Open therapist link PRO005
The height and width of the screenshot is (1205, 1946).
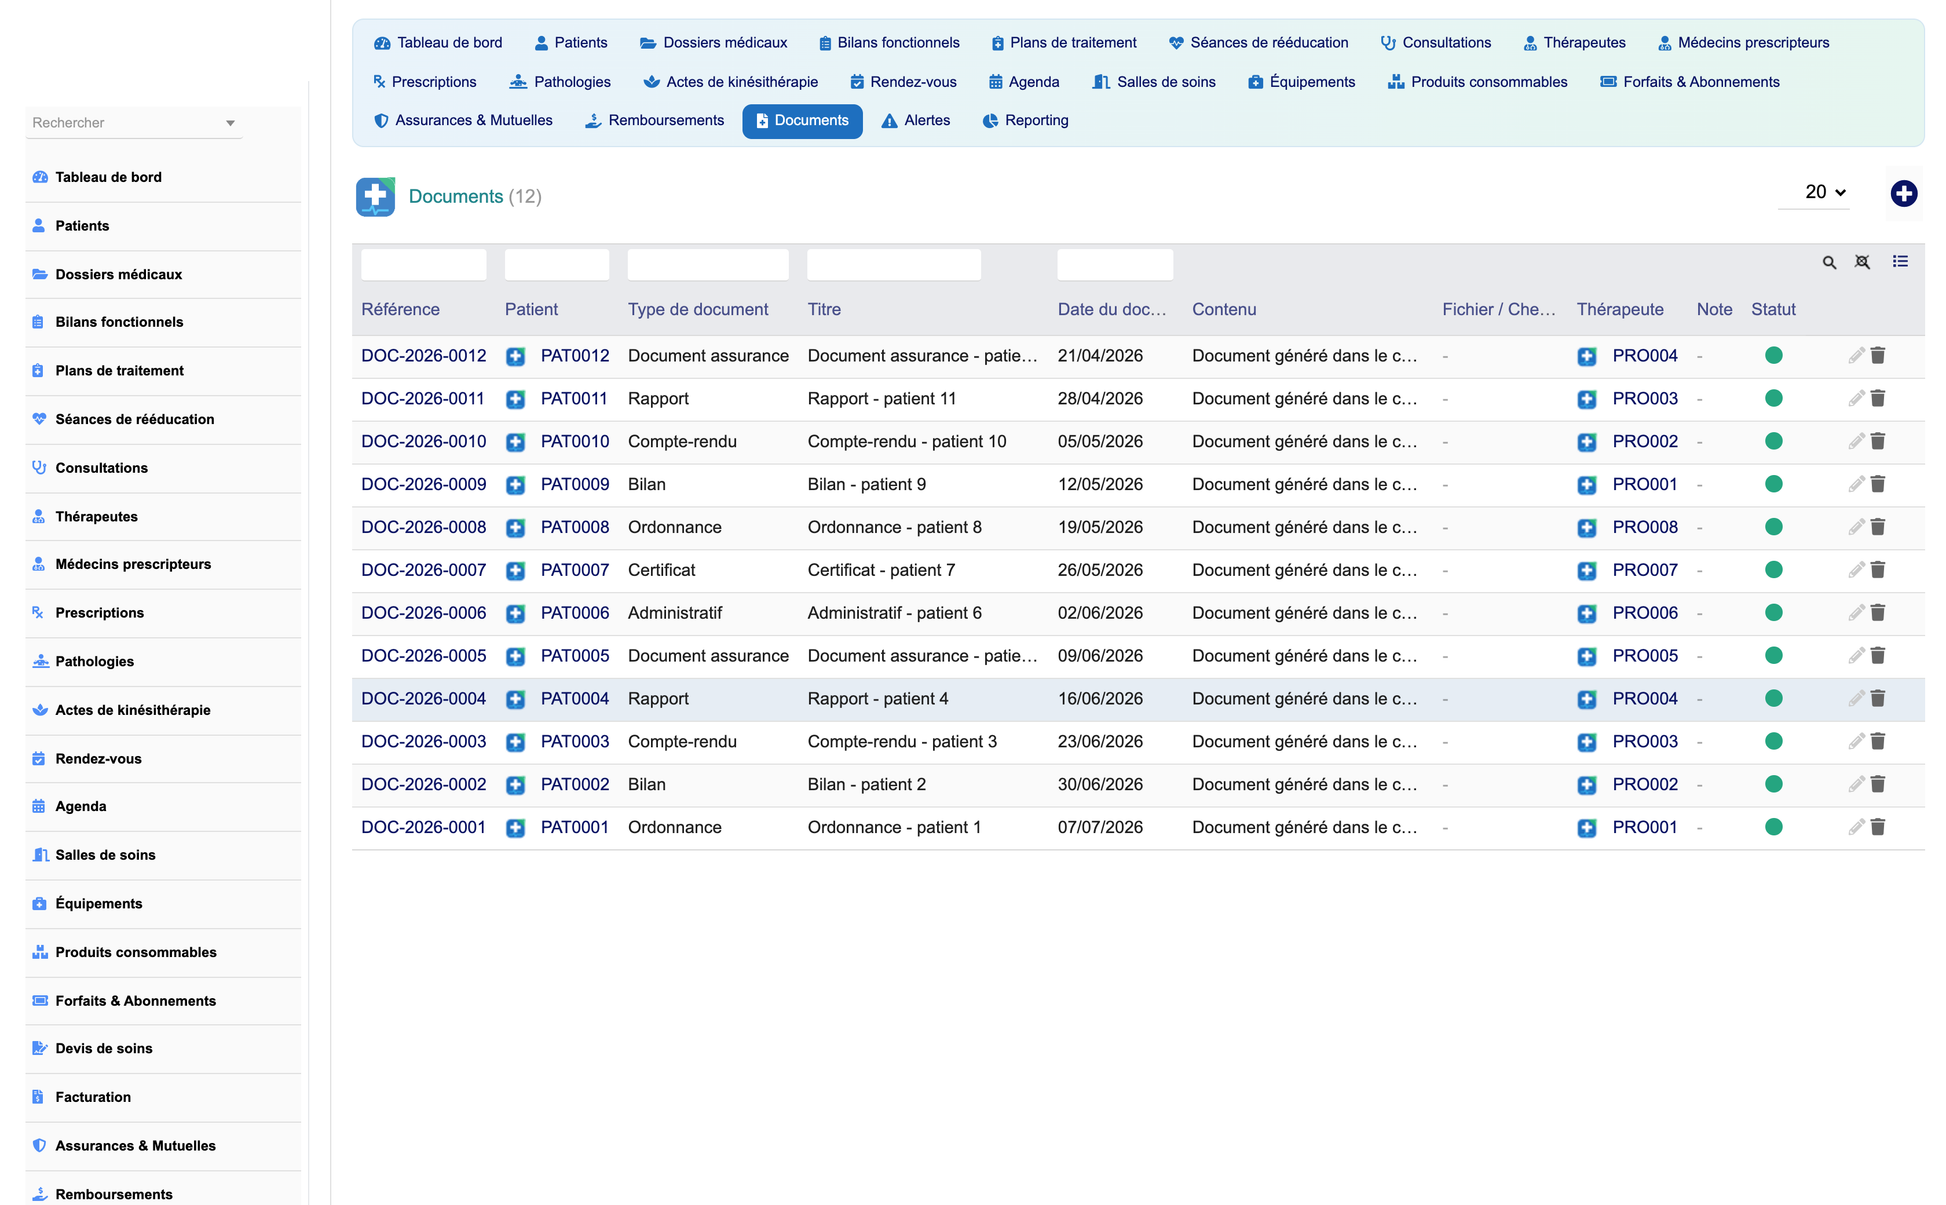[1644, 656]
